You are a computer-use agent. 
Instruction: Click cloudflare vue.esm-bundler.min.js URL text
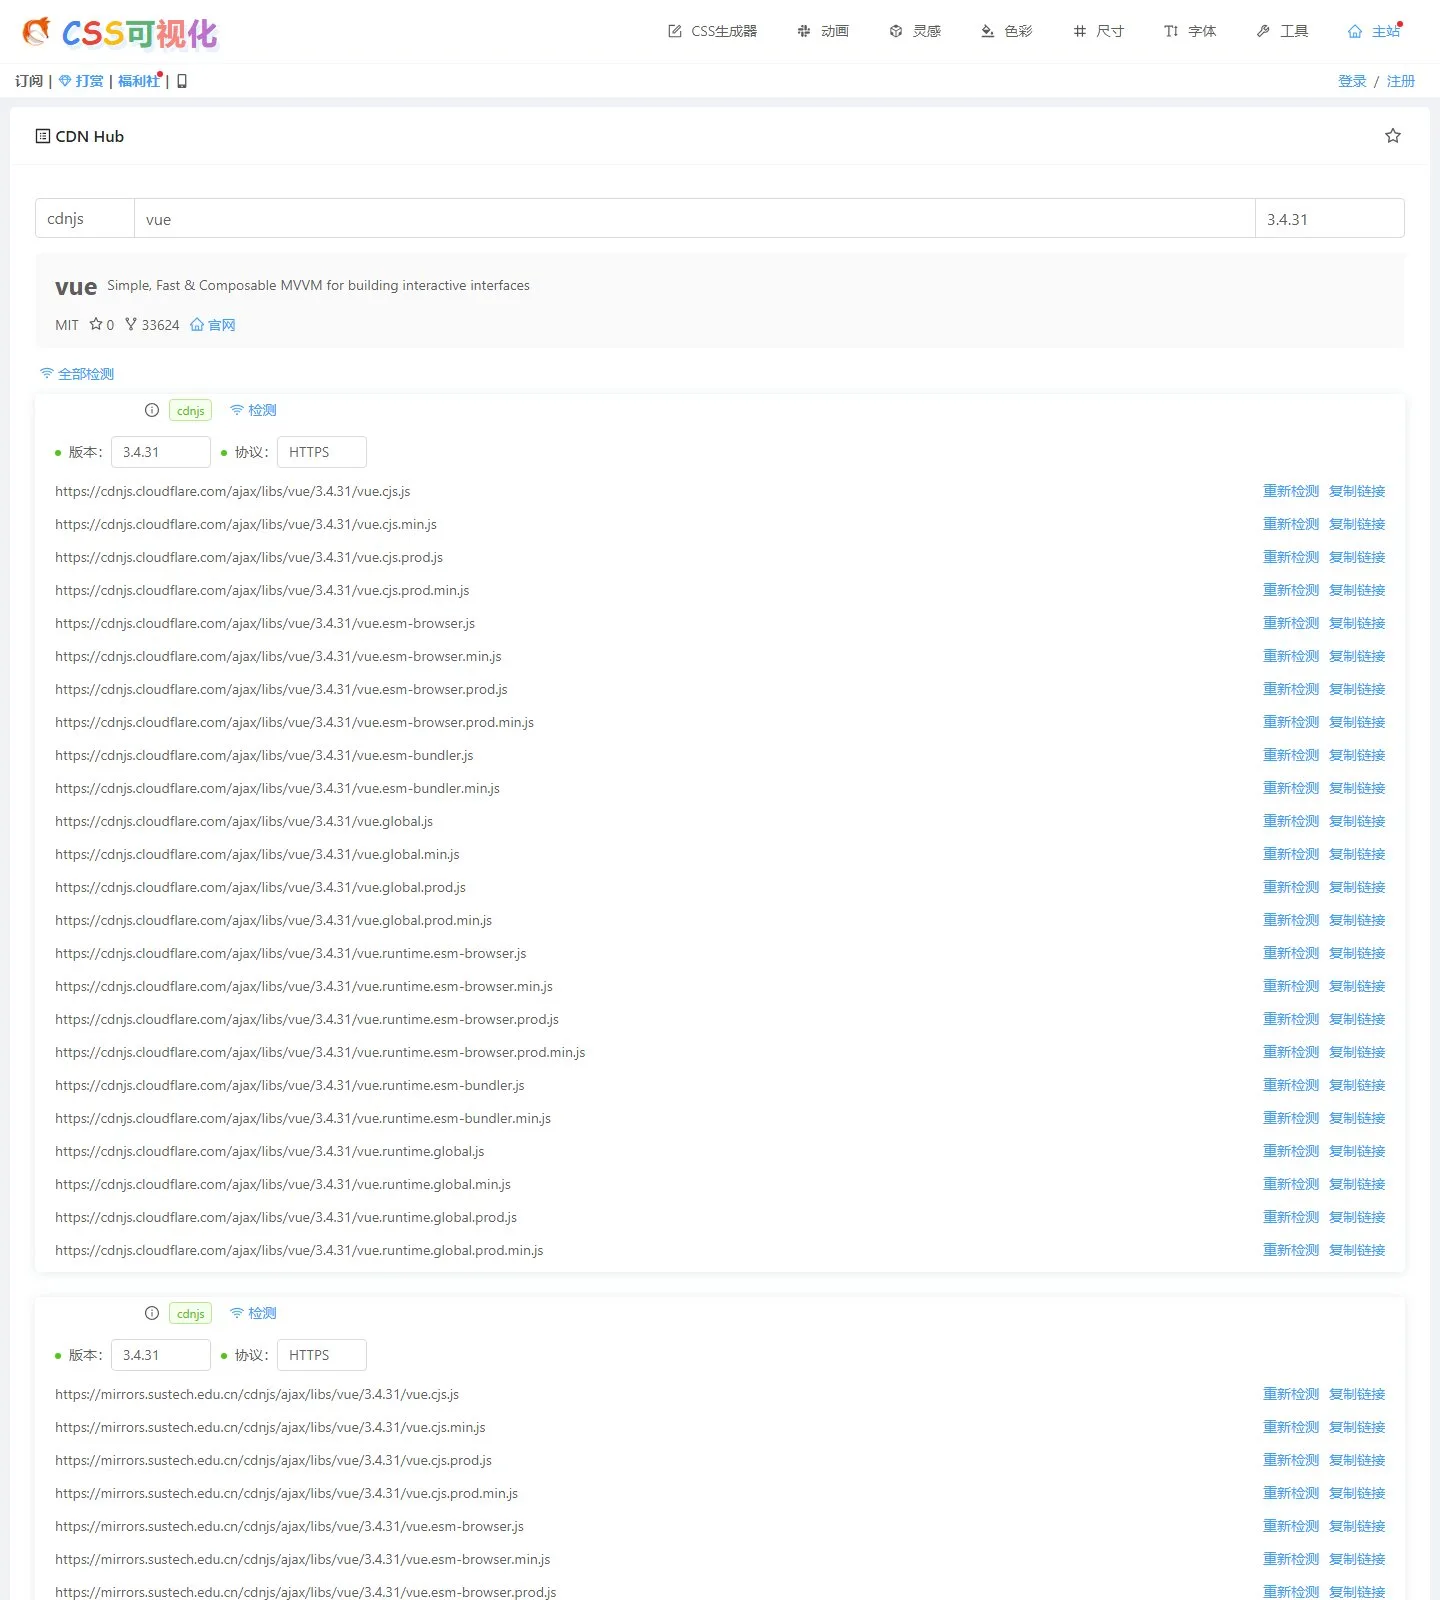click(277, 788)
